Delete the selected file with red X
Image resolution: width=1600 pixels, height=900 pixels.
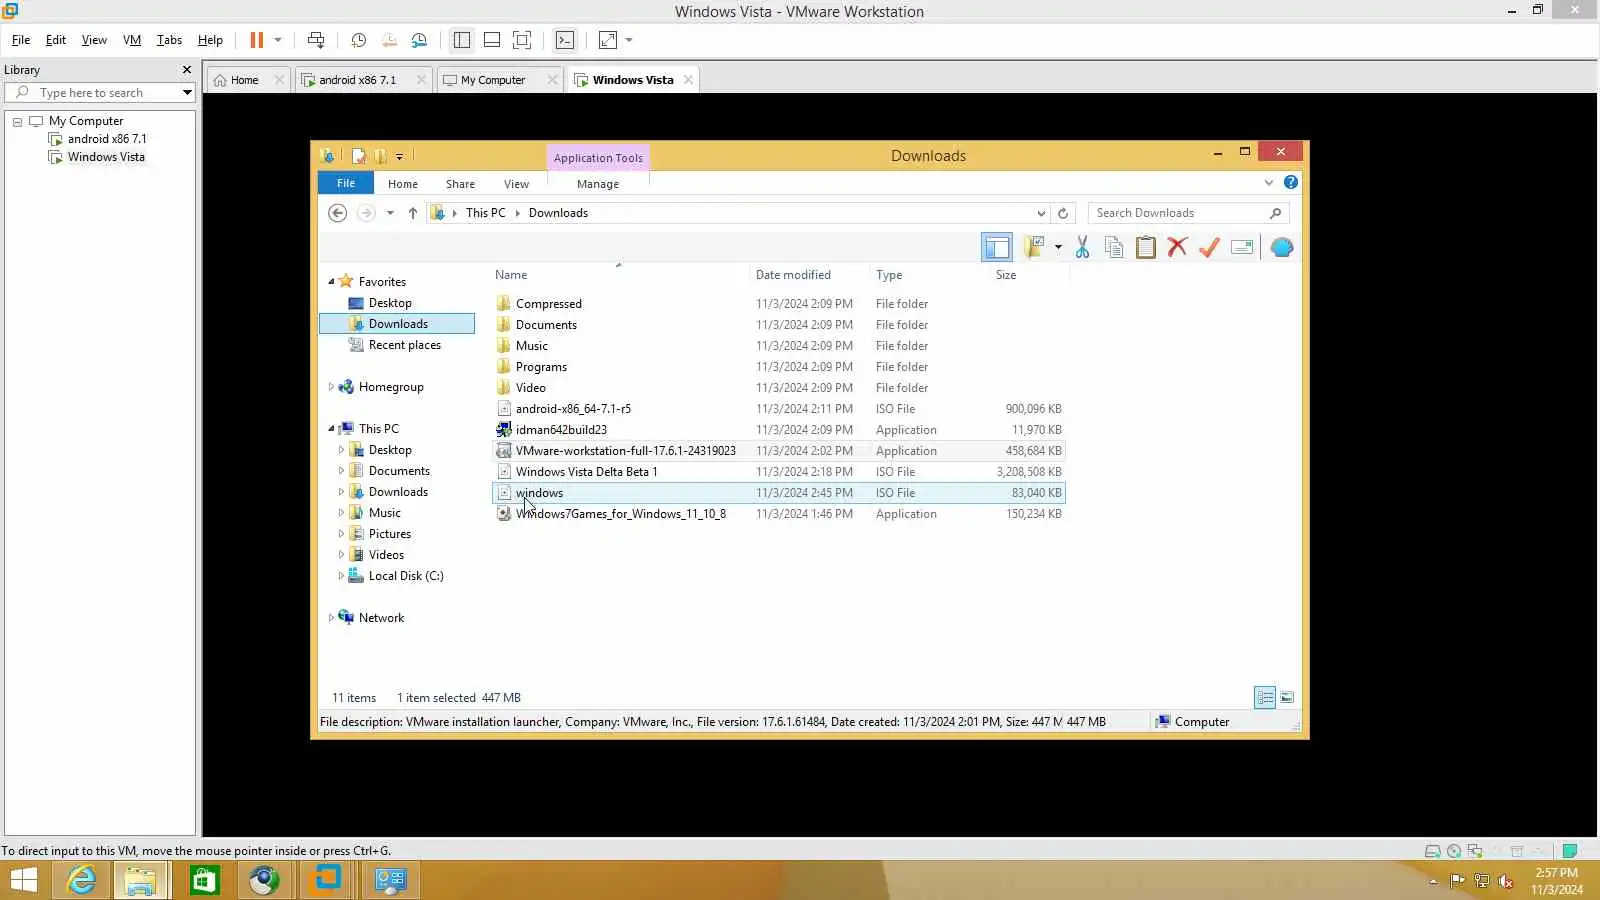click(x=1178, y=247)
